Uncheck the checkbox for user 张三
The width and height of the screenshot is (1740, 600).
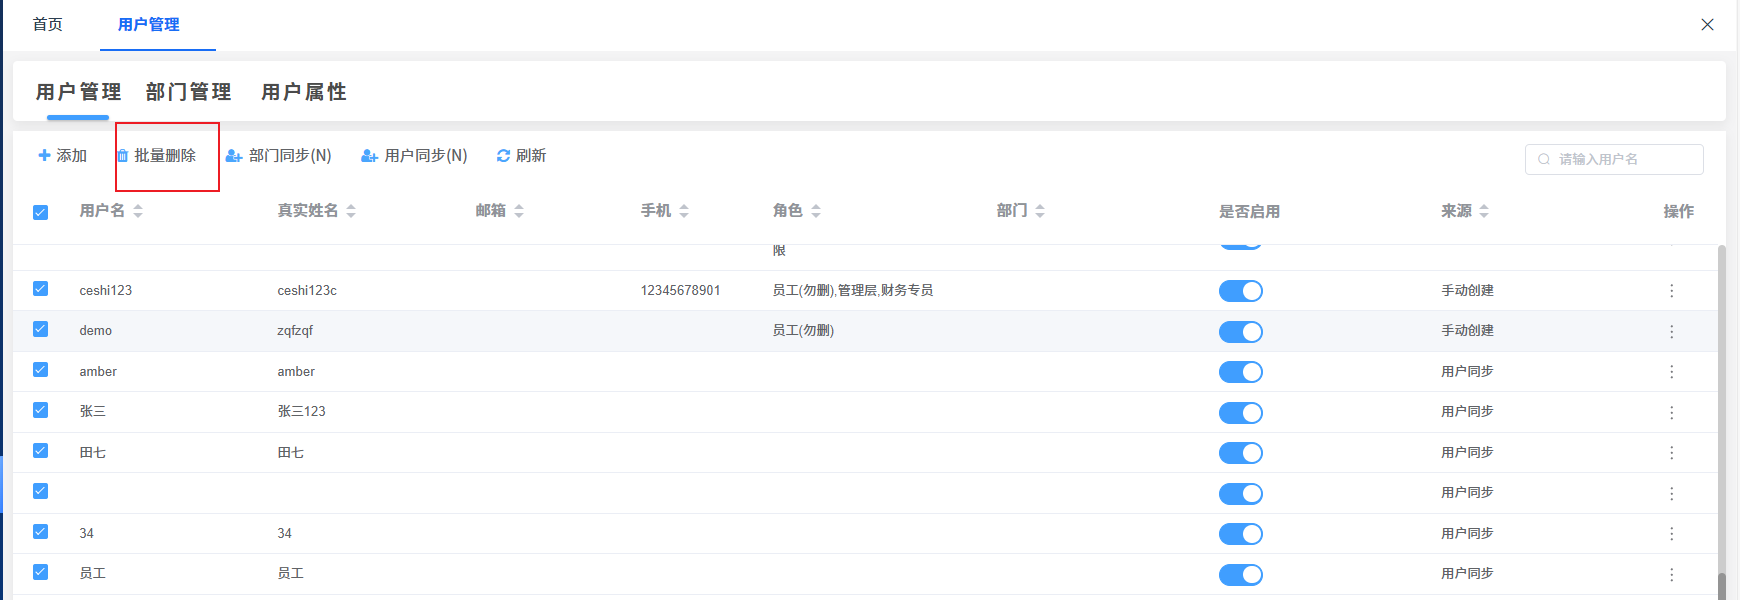coord(41,410)
